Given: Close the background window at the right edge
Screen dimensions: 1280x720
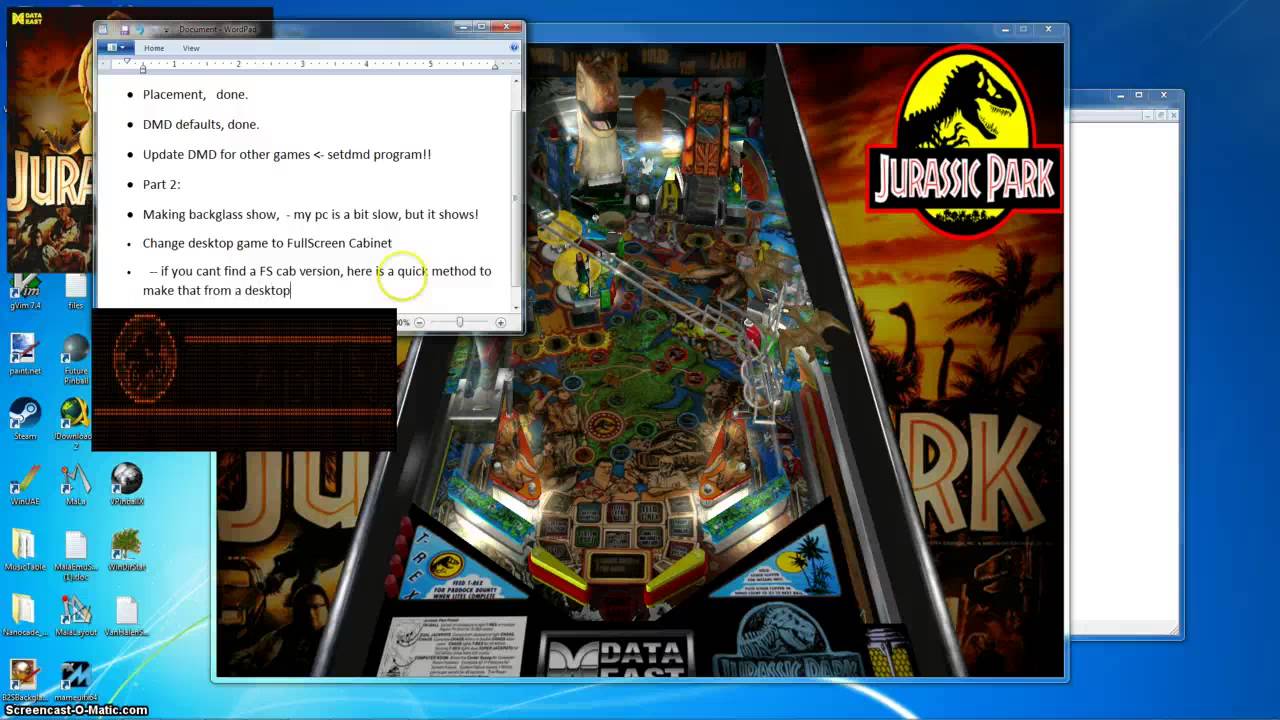Looking at the screenshot, I should [1163, 95].
